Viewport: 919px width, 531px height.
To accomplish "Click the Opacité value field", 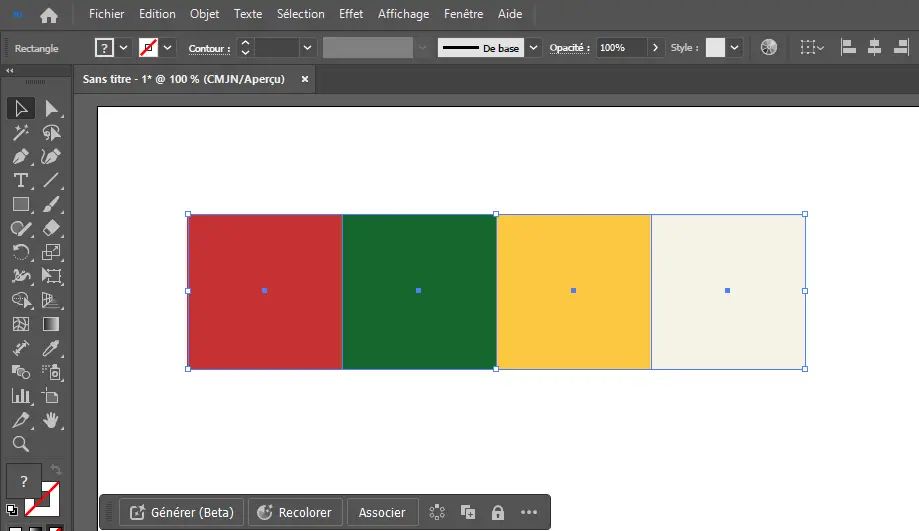I will 621,48.
